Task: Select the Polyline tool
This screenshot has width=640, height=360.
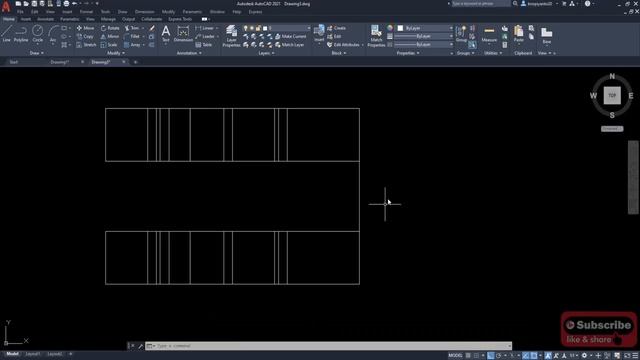Action: coord(21,33)
